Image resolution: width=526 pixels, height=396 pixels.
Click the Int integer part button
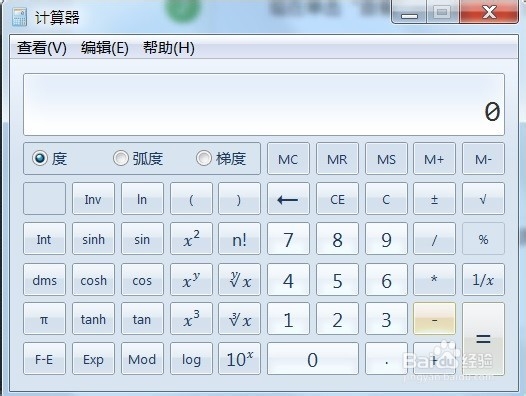coord(44,239)
